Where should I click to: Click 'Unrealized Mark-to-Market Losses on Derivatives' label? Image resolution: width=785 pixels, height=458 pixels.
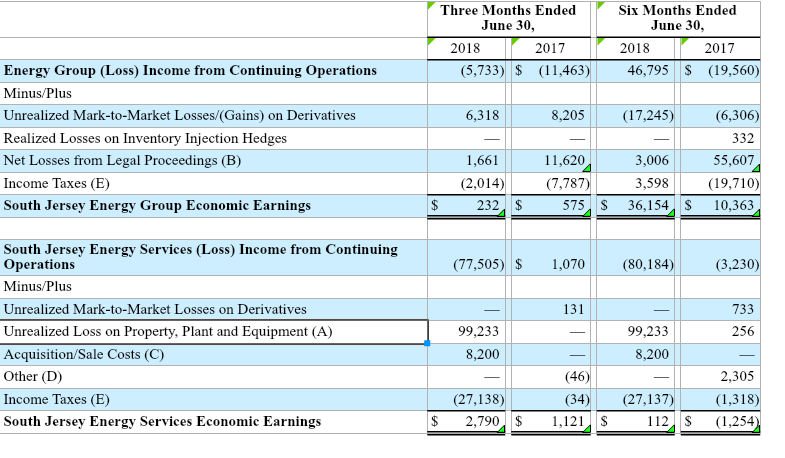(x=155, y=309)
